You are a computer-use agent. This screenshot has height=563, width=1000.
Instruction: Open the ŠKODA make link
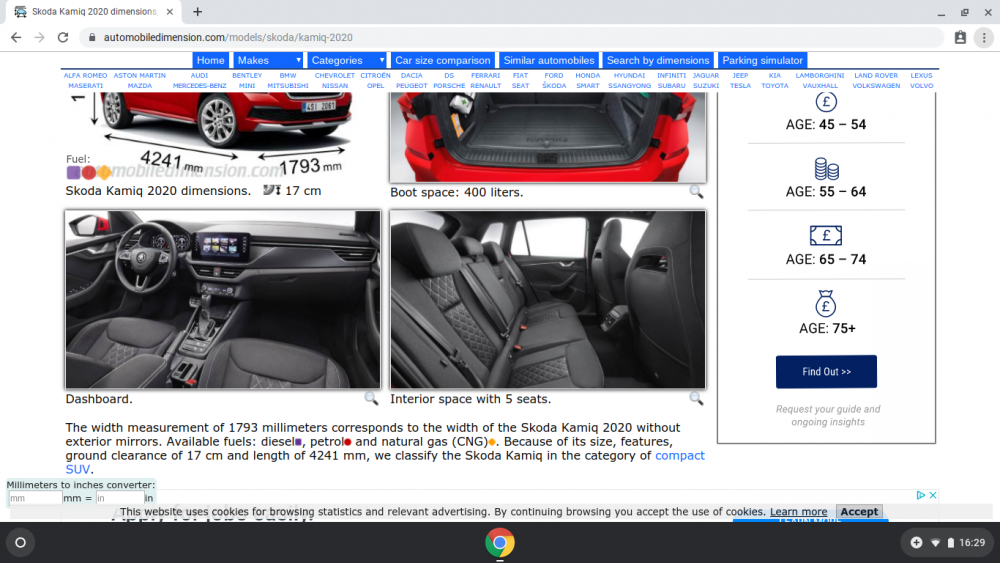click(x=554, y=85)
